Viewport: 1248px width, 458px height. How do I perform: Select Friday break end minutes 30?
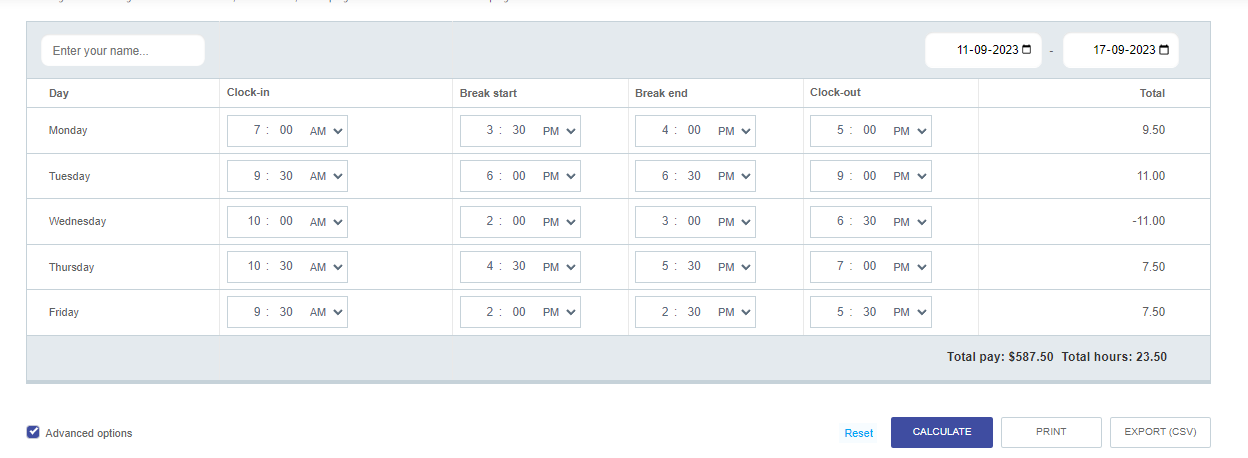694,311
